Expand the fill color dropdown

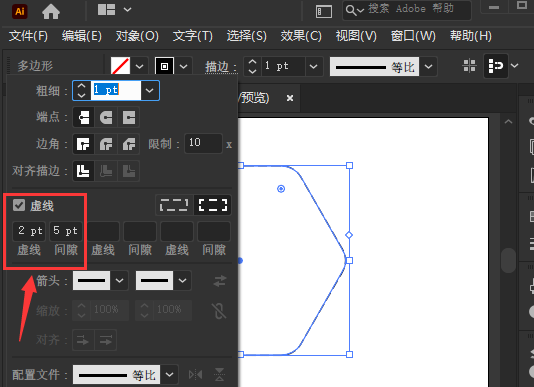[x=140, y=66]
